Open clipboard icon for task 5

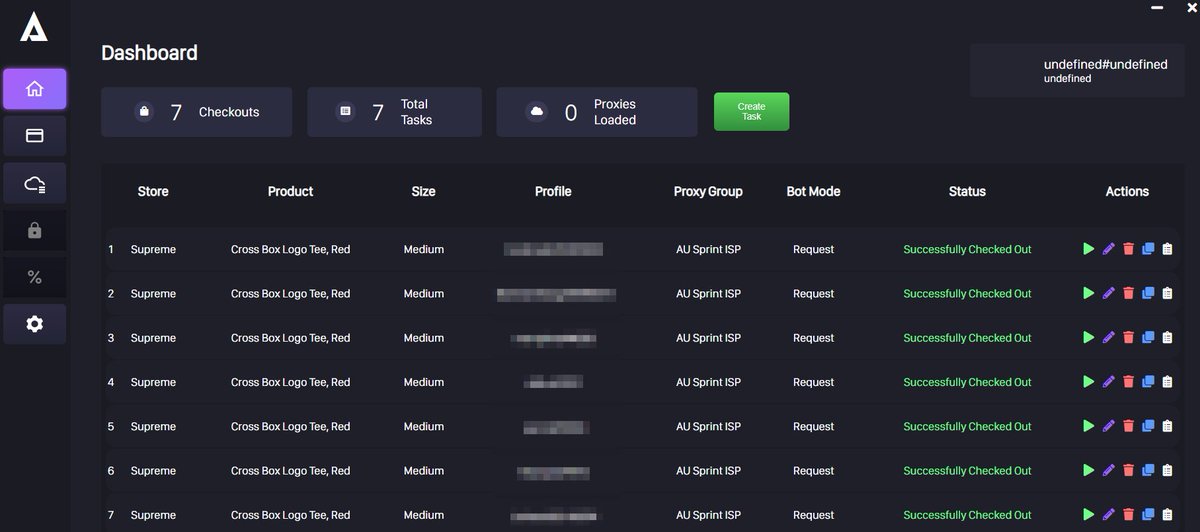point(1167,426)
